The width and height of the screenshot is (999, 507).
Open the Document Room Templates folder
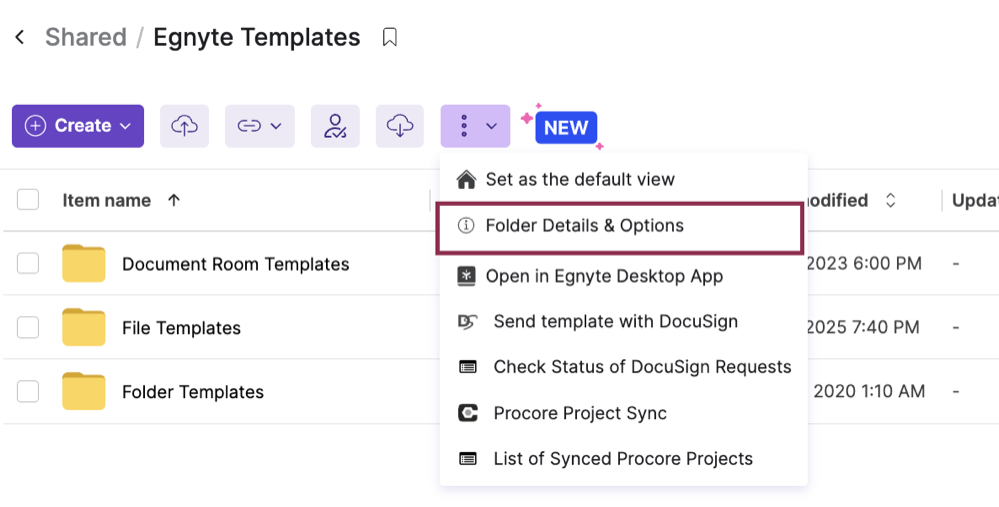point(236,264)
